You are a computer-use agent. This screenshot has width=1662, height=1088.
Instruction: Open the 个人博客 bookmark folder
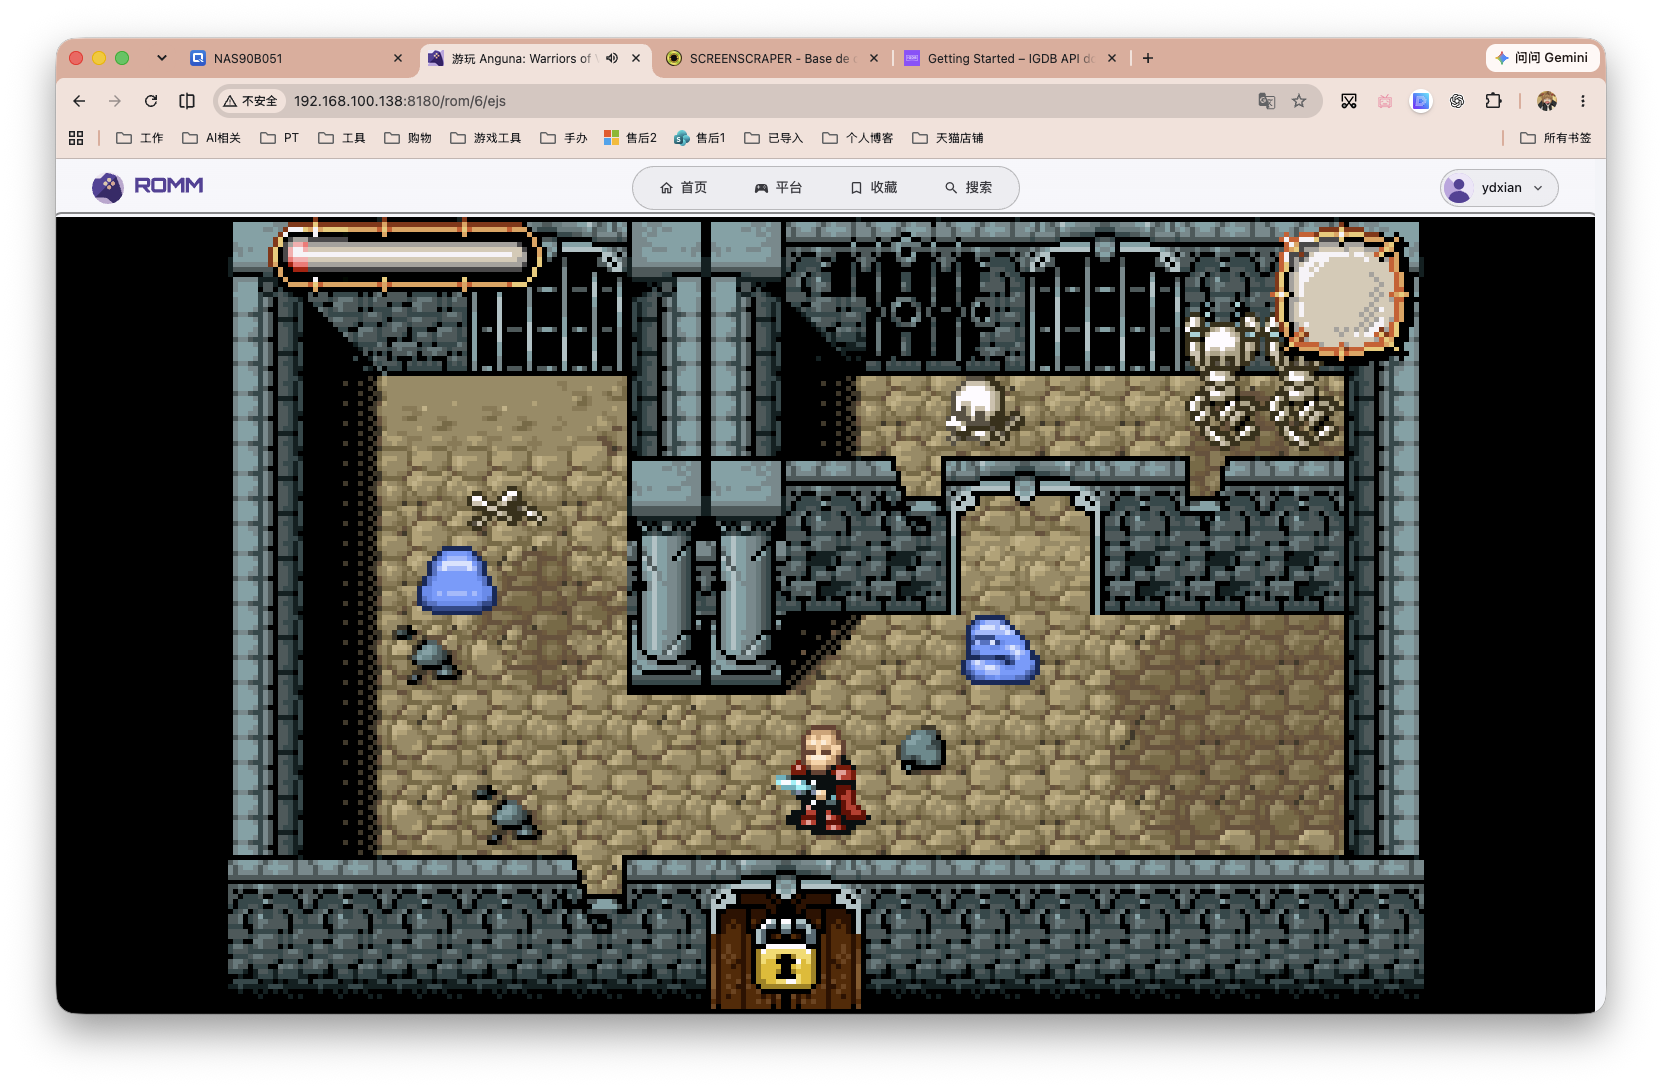click(x=858, y=138)
